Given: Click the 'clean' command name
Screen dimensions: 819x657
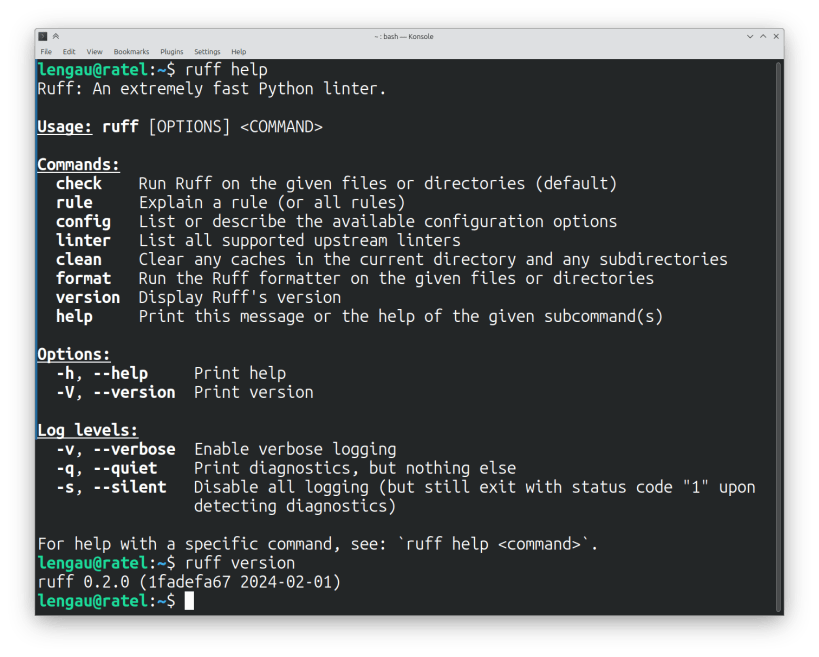Looking at the screenshot, I should click(79, 260).
